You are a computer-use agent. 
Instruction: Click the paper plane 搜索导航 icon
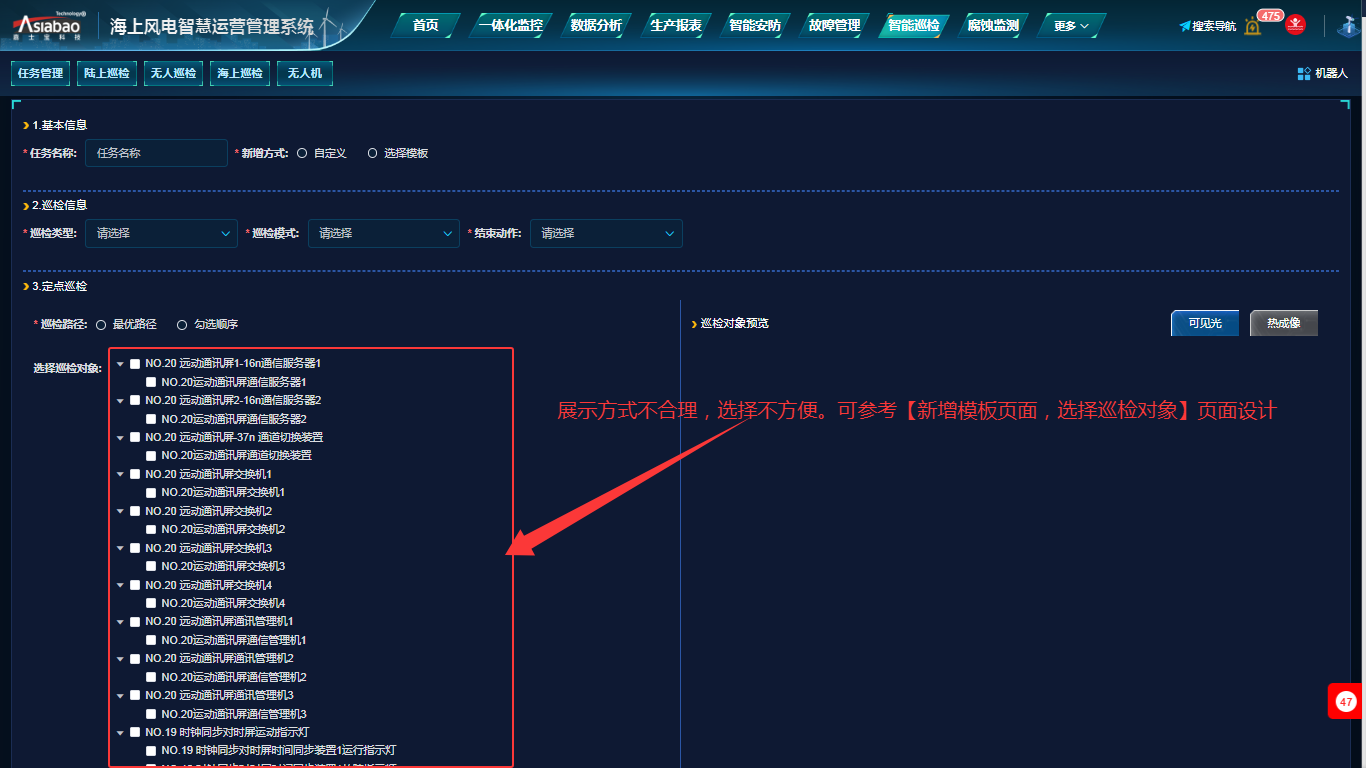click(x=1185, y=26)
